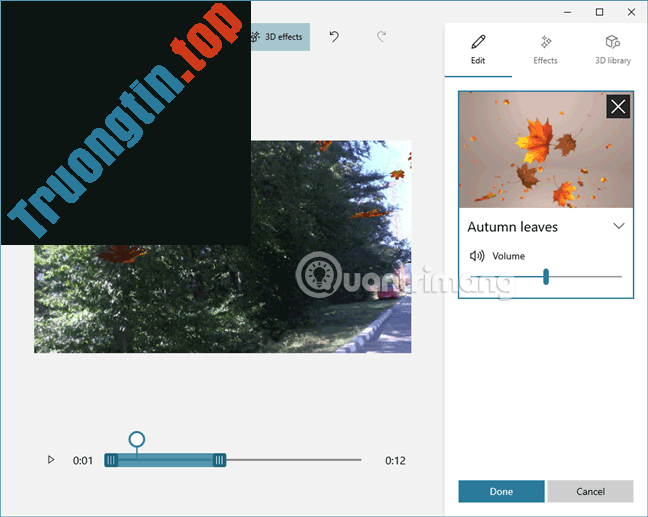Undo the last action
This screenshot has width=648, height=517.
[334, 37]
